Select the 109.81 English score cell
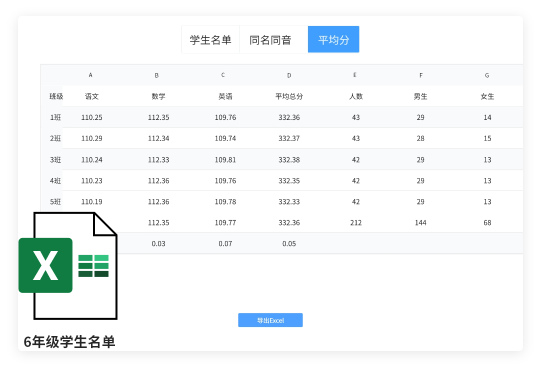The height and width of the screenshot is (371, 541). tap(225, 160)
